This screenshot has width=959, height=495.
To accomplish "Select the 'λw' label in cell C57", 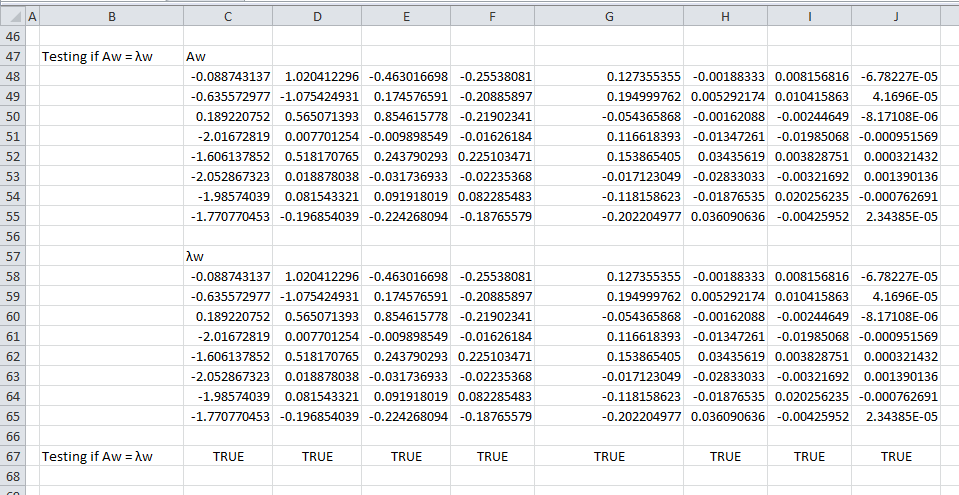I will 195,257.
